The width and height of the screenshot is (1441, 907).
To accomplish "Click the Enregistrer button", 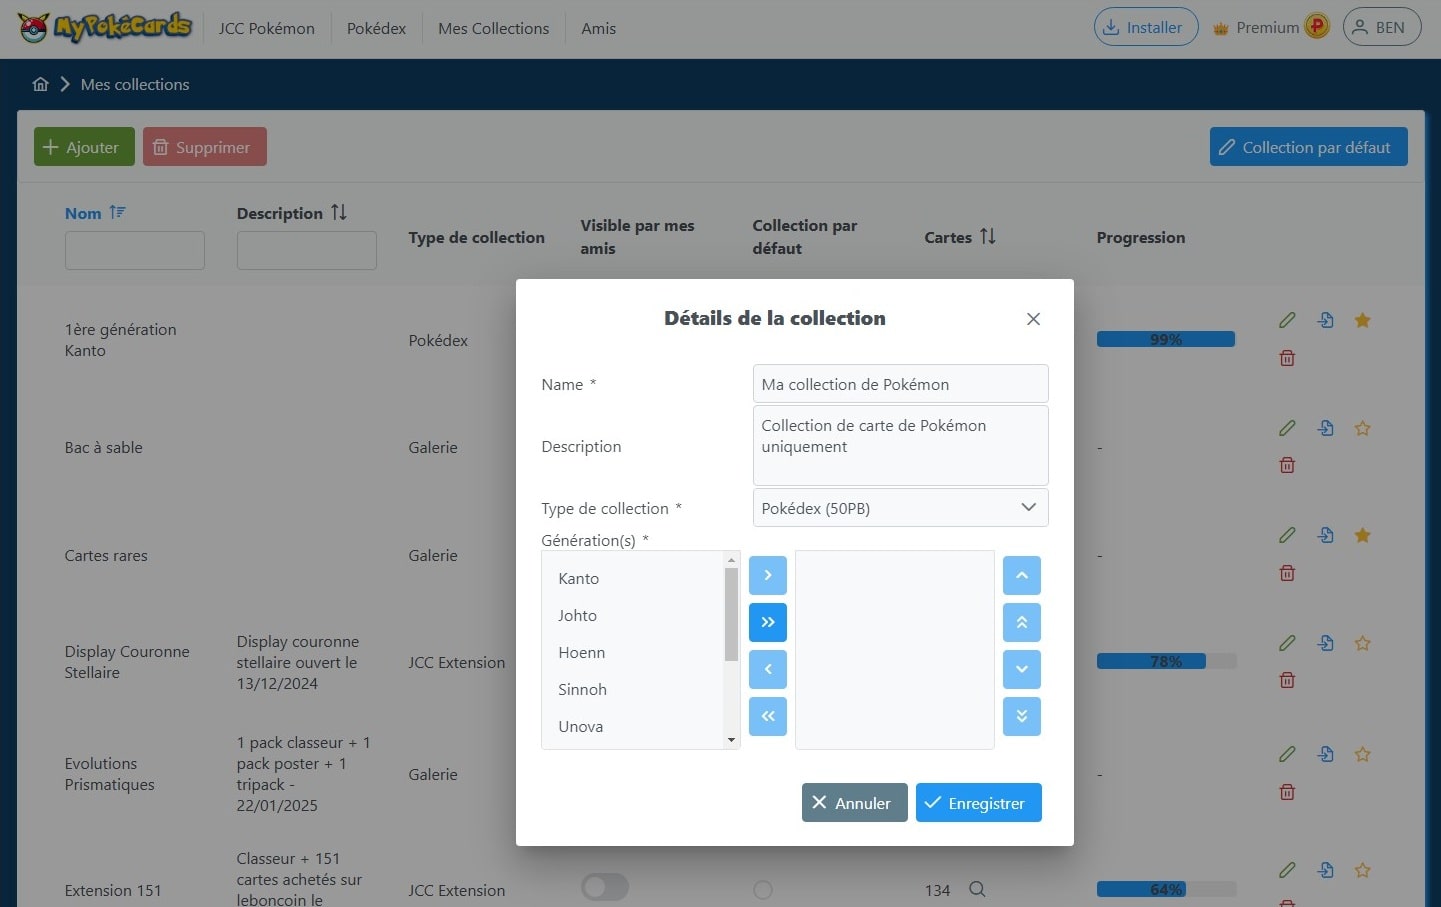I will pyautogui.click(x=978, y=803).
